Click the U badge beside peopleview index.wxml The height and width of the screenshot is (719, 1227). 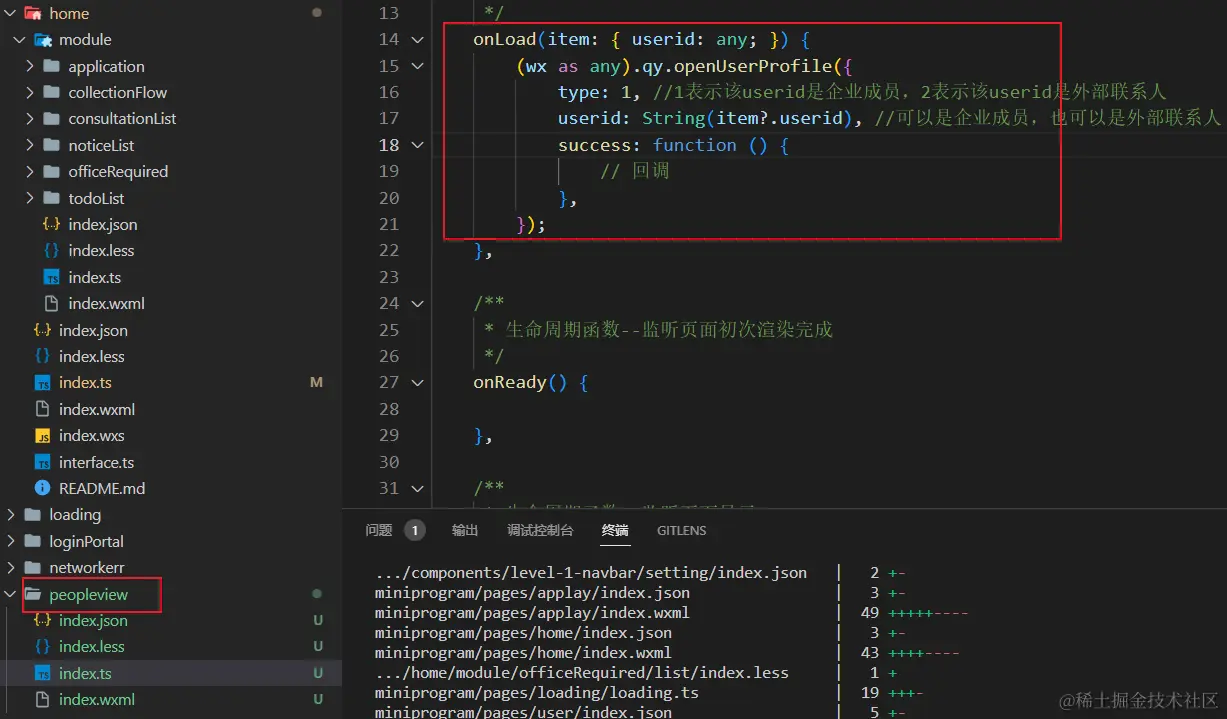(x=318, y=700)
